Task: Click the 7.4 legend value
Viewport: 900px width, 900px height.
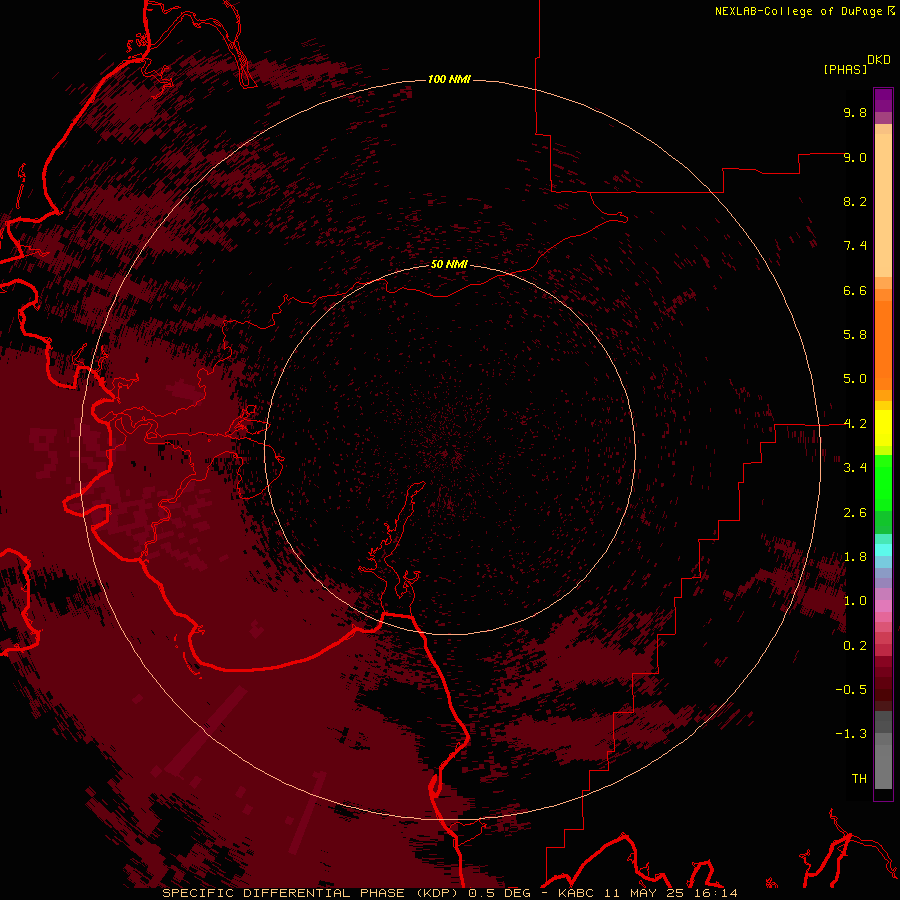Action: coord(855,246)
